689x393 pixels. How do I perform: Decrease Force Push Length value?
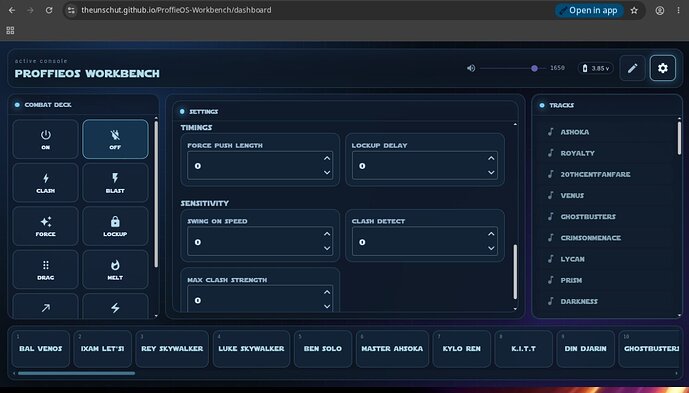[x=327, y=172]
